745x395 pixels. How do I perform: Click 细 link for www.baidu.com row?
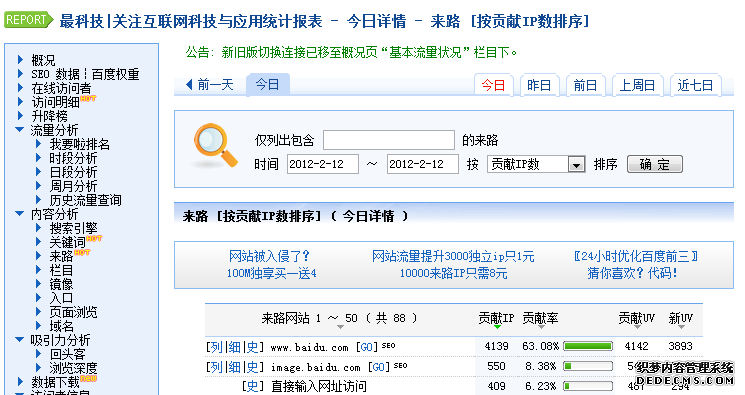235,347
